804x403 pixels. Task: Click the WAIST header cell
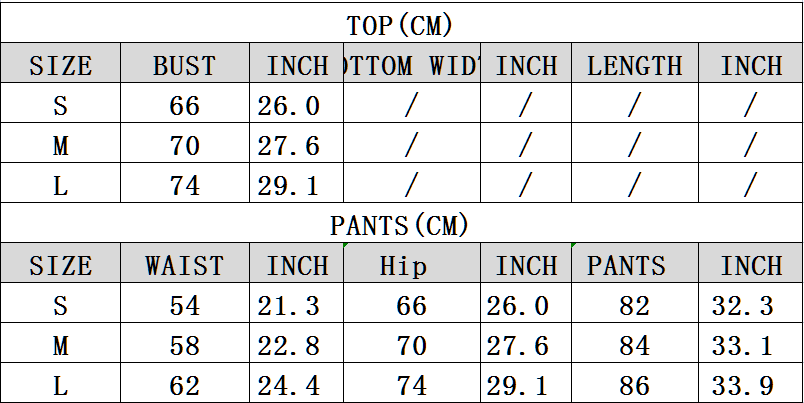click(185, 263)
